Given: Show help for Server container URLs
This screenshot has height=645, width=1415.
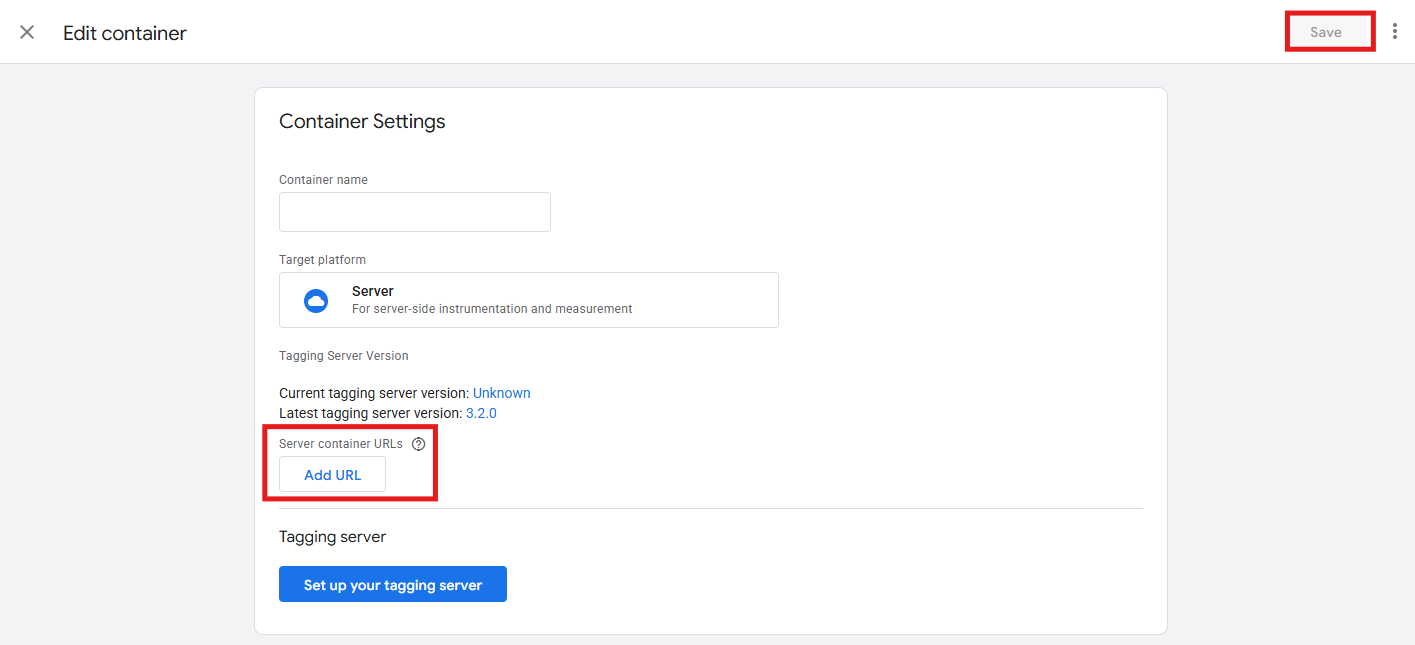Looking at the screenshot, I should click(x=419, y=444).
